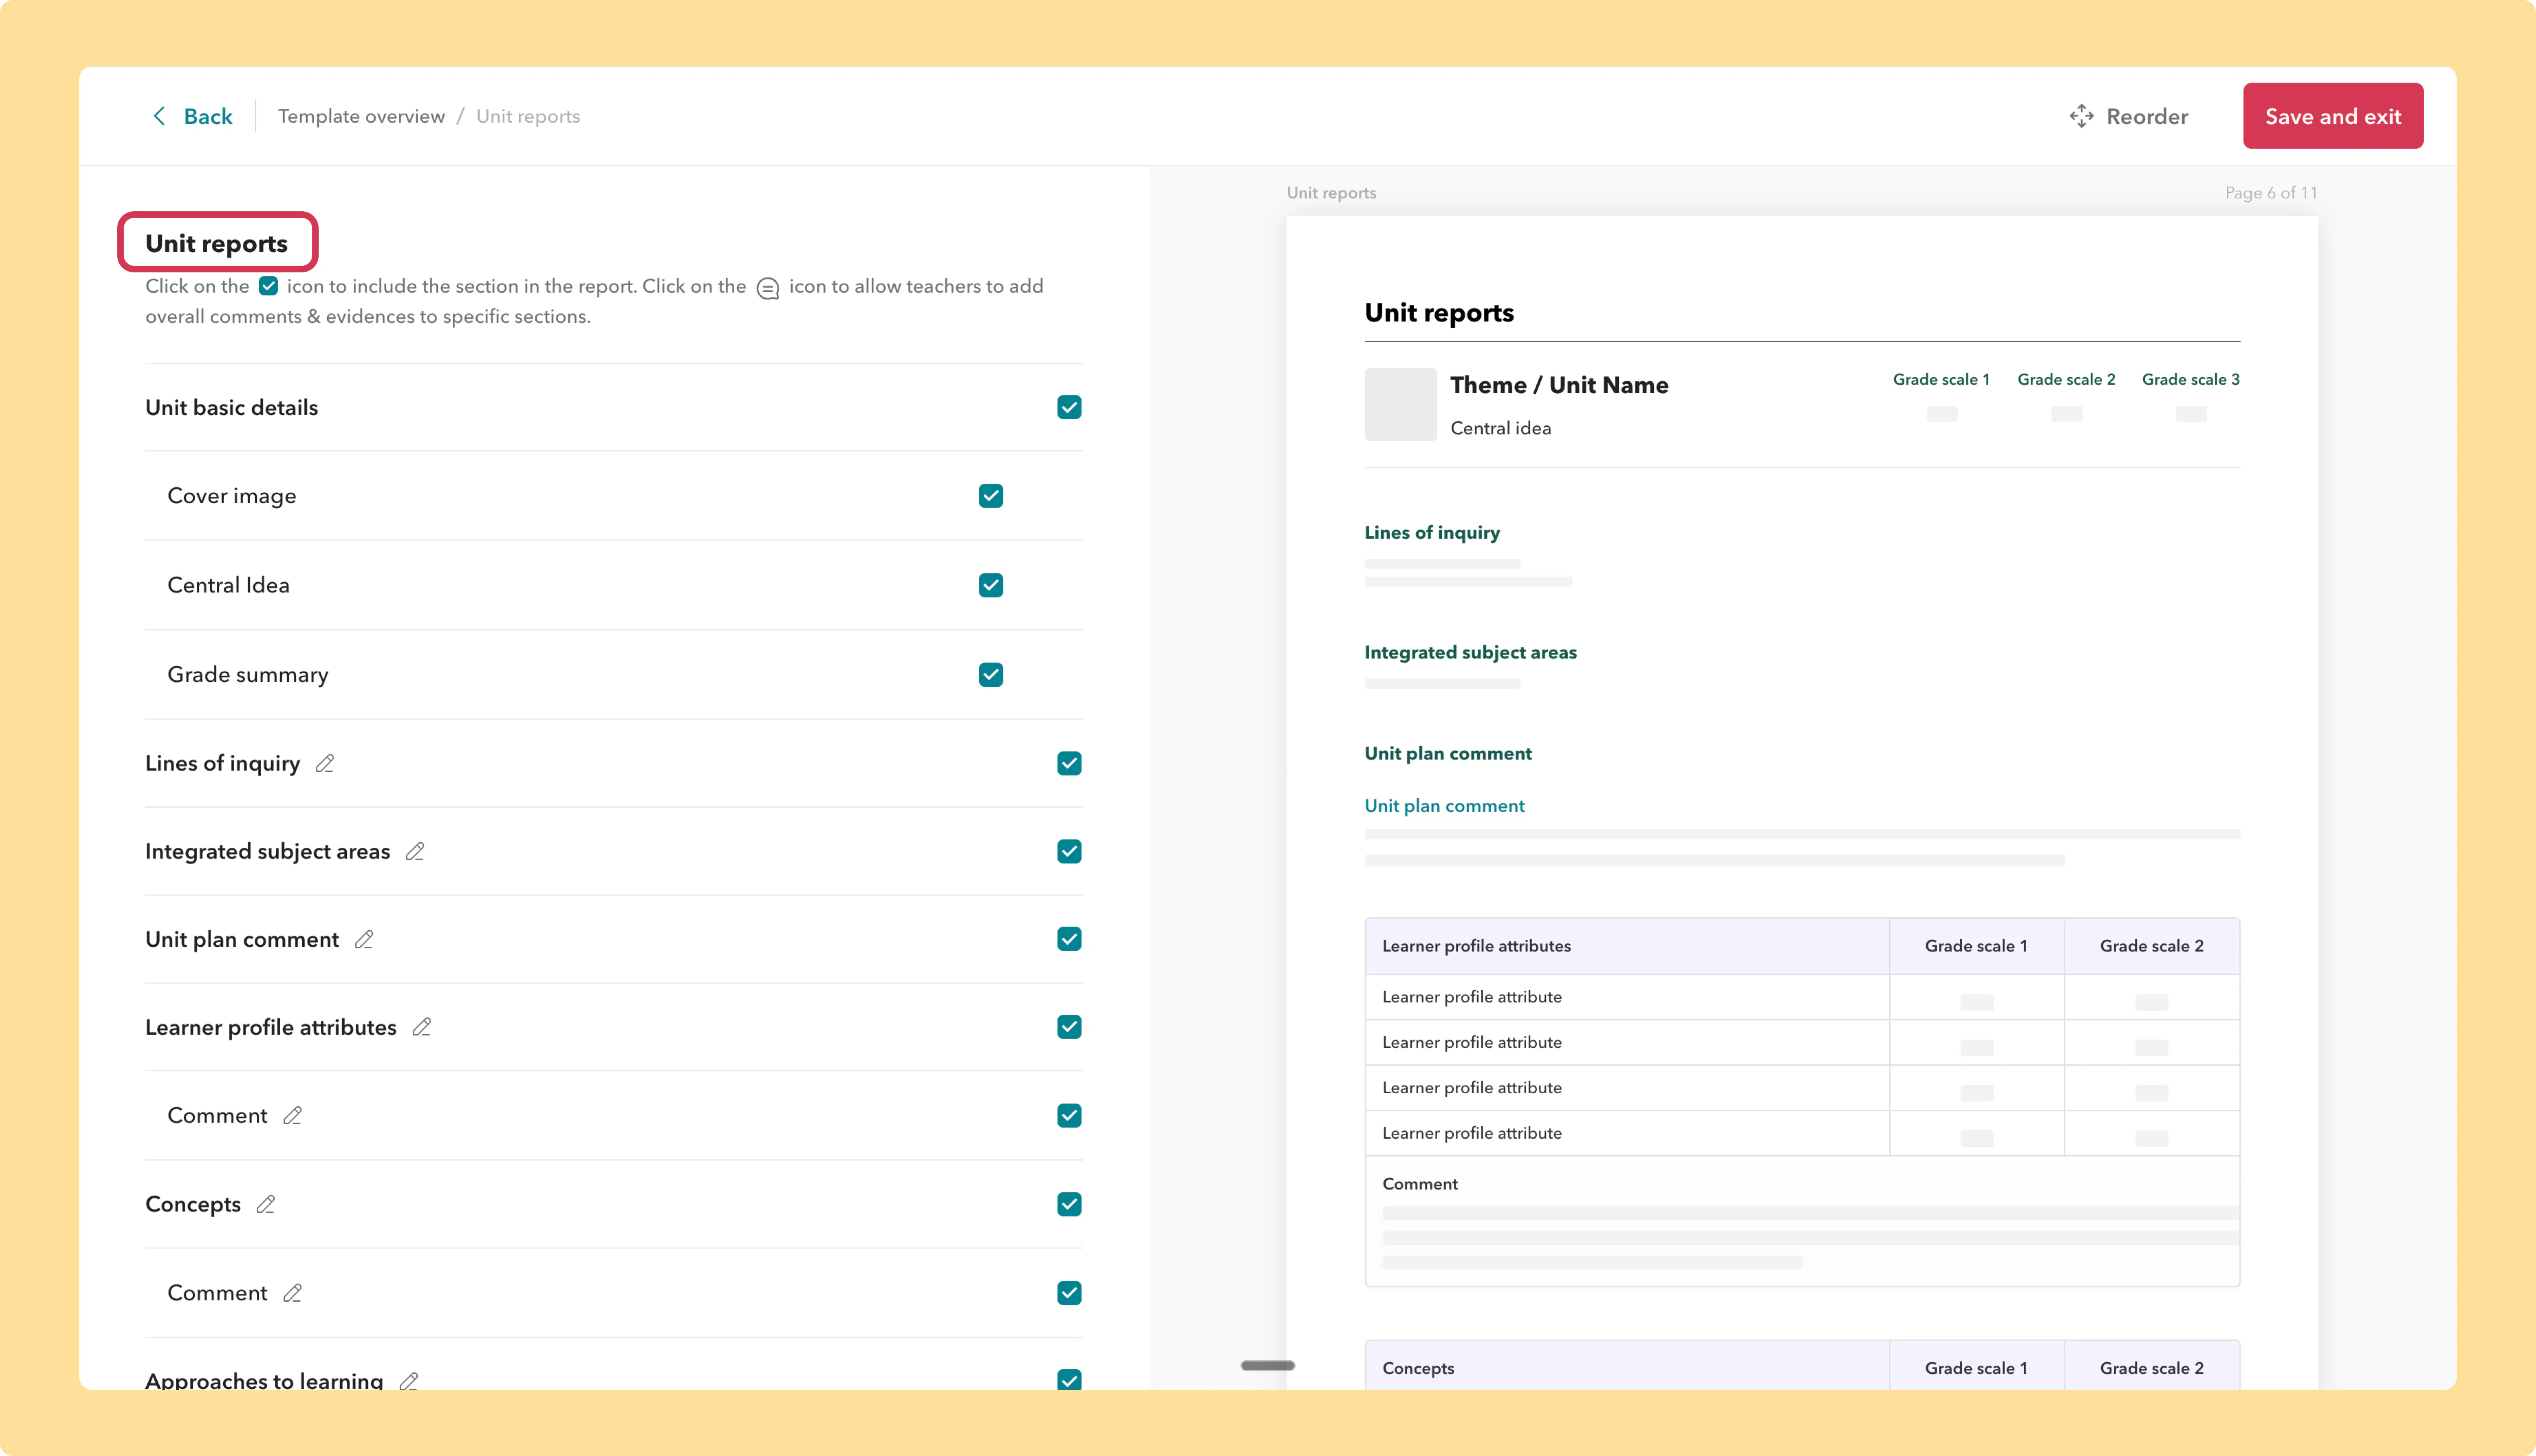The image size is (2536, 1456).
Task: Click Concepts table header in preview
Action: click(x=1418, y=1368)
